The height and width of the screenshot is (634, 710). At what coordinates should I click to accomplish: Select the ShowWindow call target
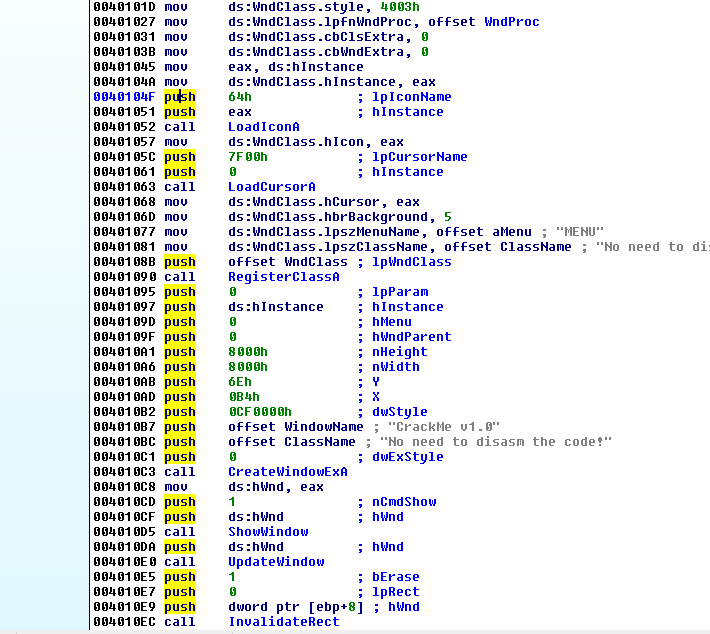coord(267,532)
